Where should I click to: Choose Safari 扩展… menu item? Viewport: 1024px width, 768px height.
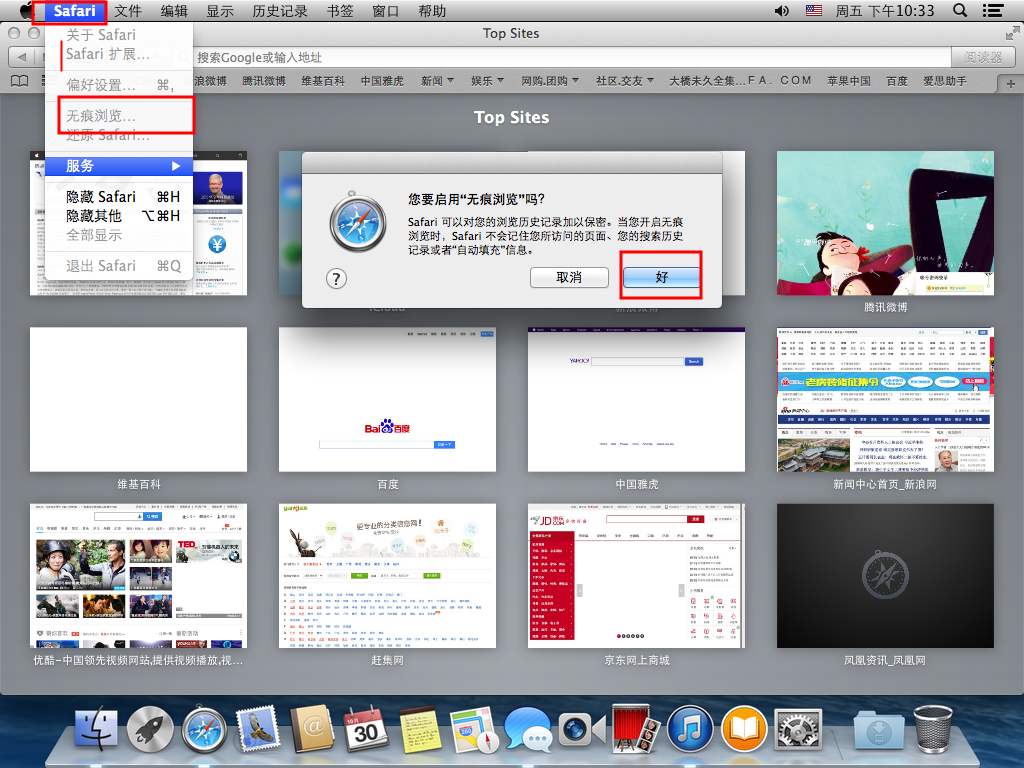119,54
